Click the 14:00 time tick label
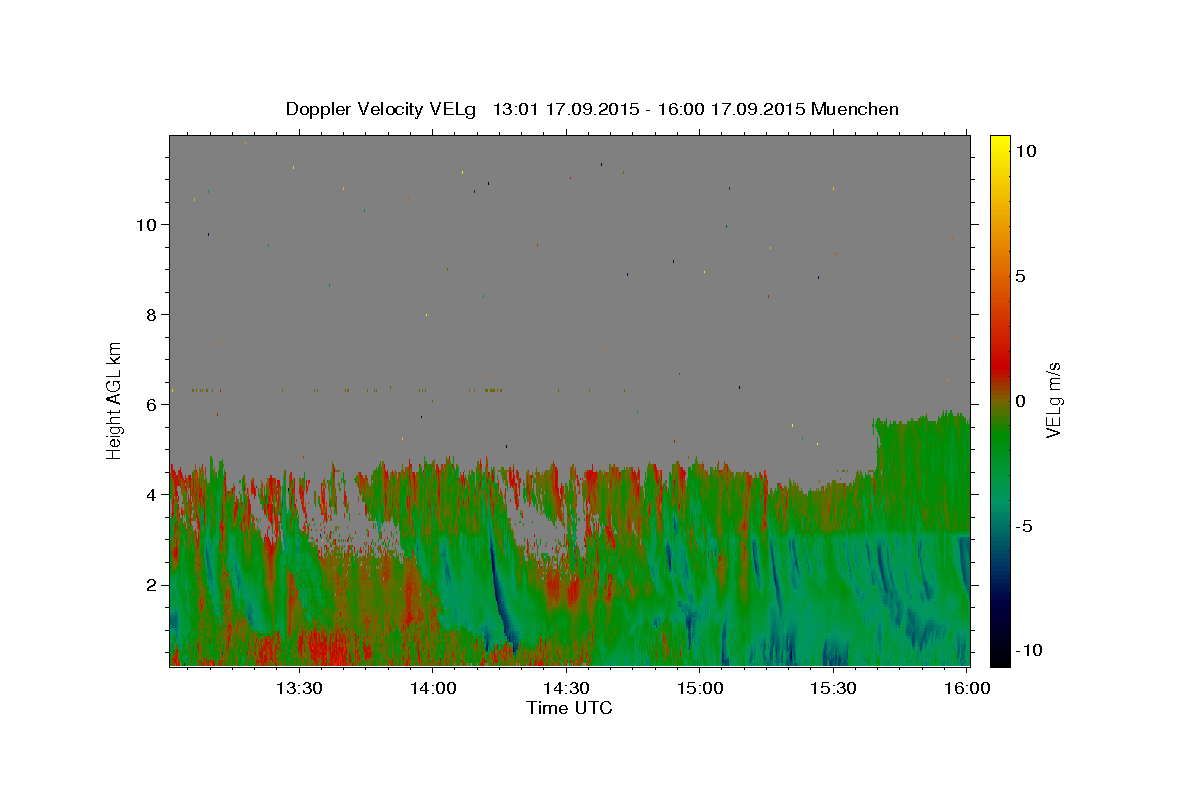The width and height of the screenshot is (1200, 800). point(433,688)
